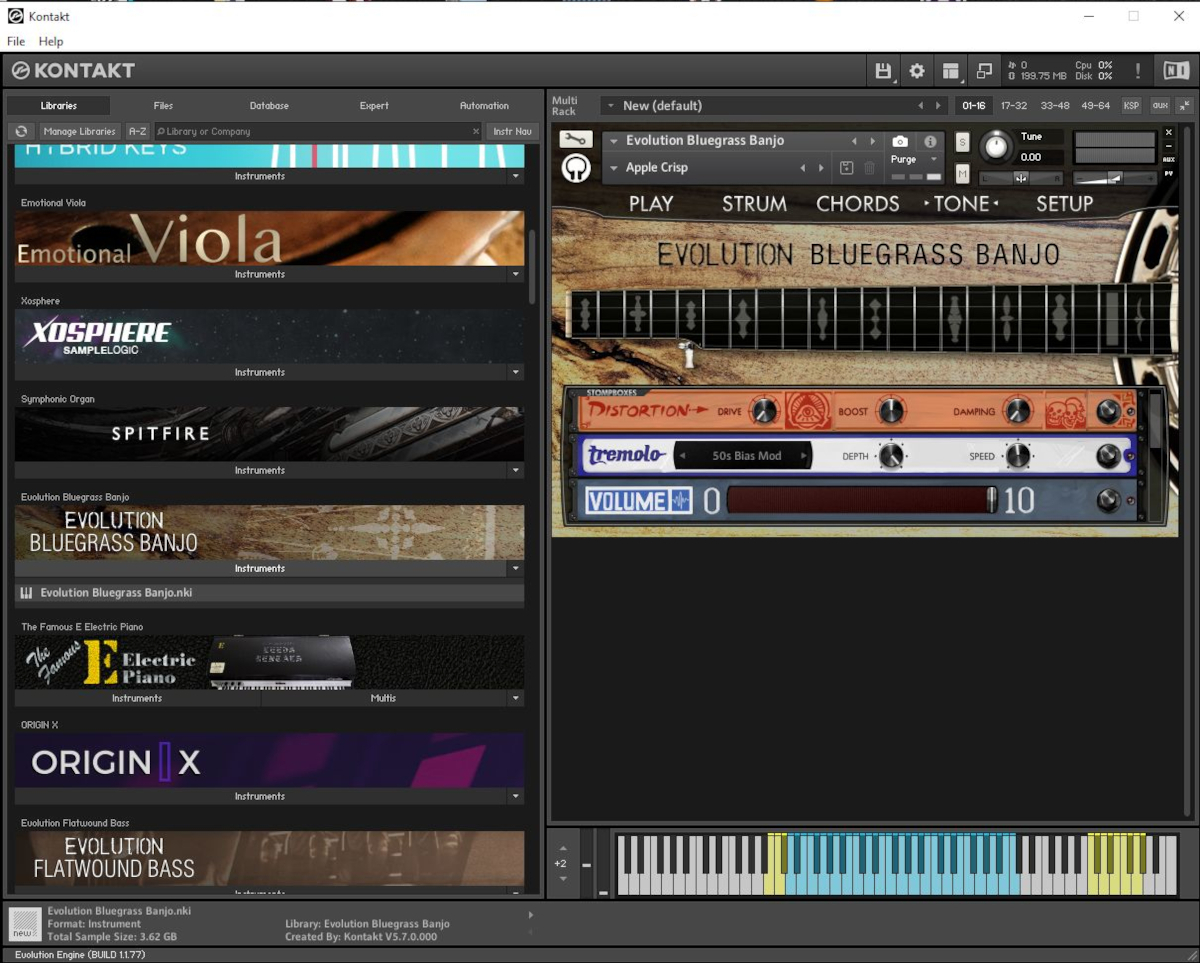Image resolution: width=1200 pixels, height=963 pixels.
Task: Toggle the Tremolo stompbox footswitch
Action: click(x=1108, y=456)
